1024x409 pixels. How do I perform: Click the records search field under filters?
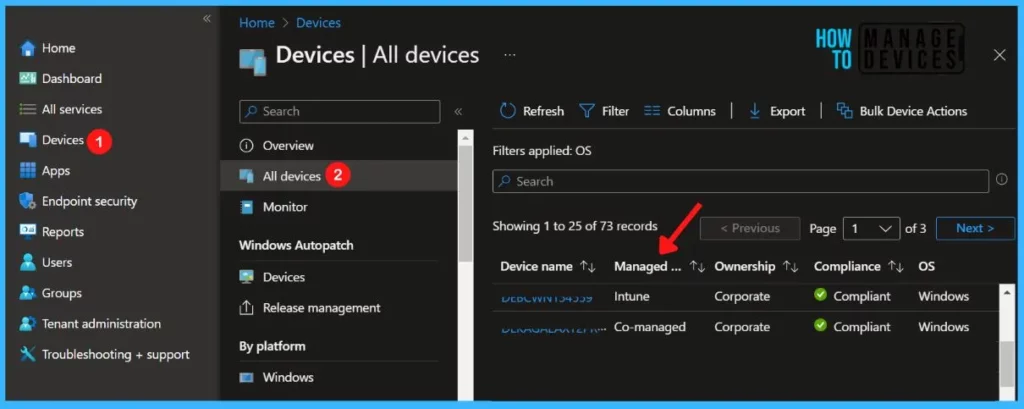(741, 181)
